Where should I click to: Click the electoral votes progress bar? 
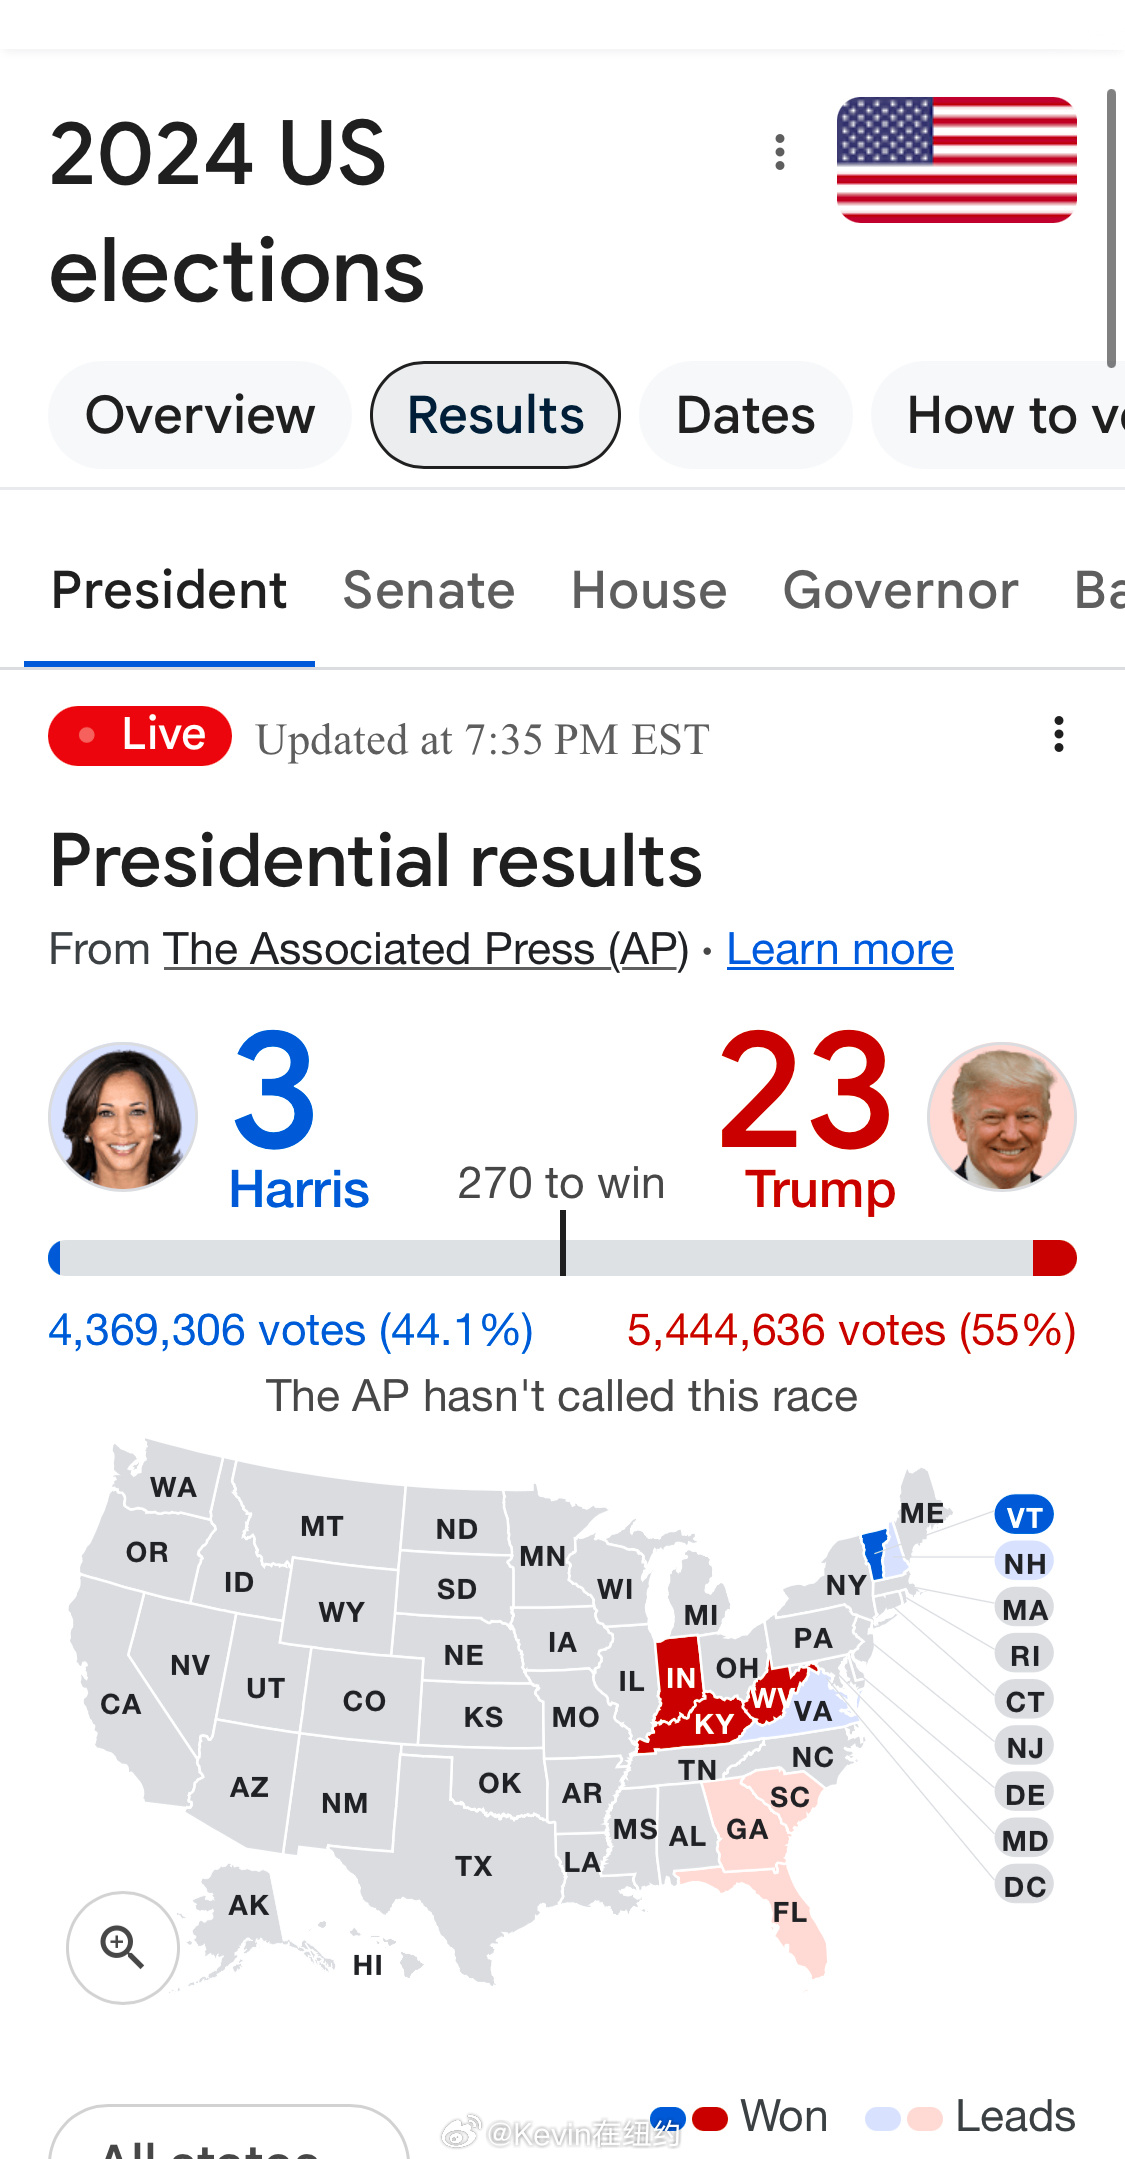tap(562, 1257)
